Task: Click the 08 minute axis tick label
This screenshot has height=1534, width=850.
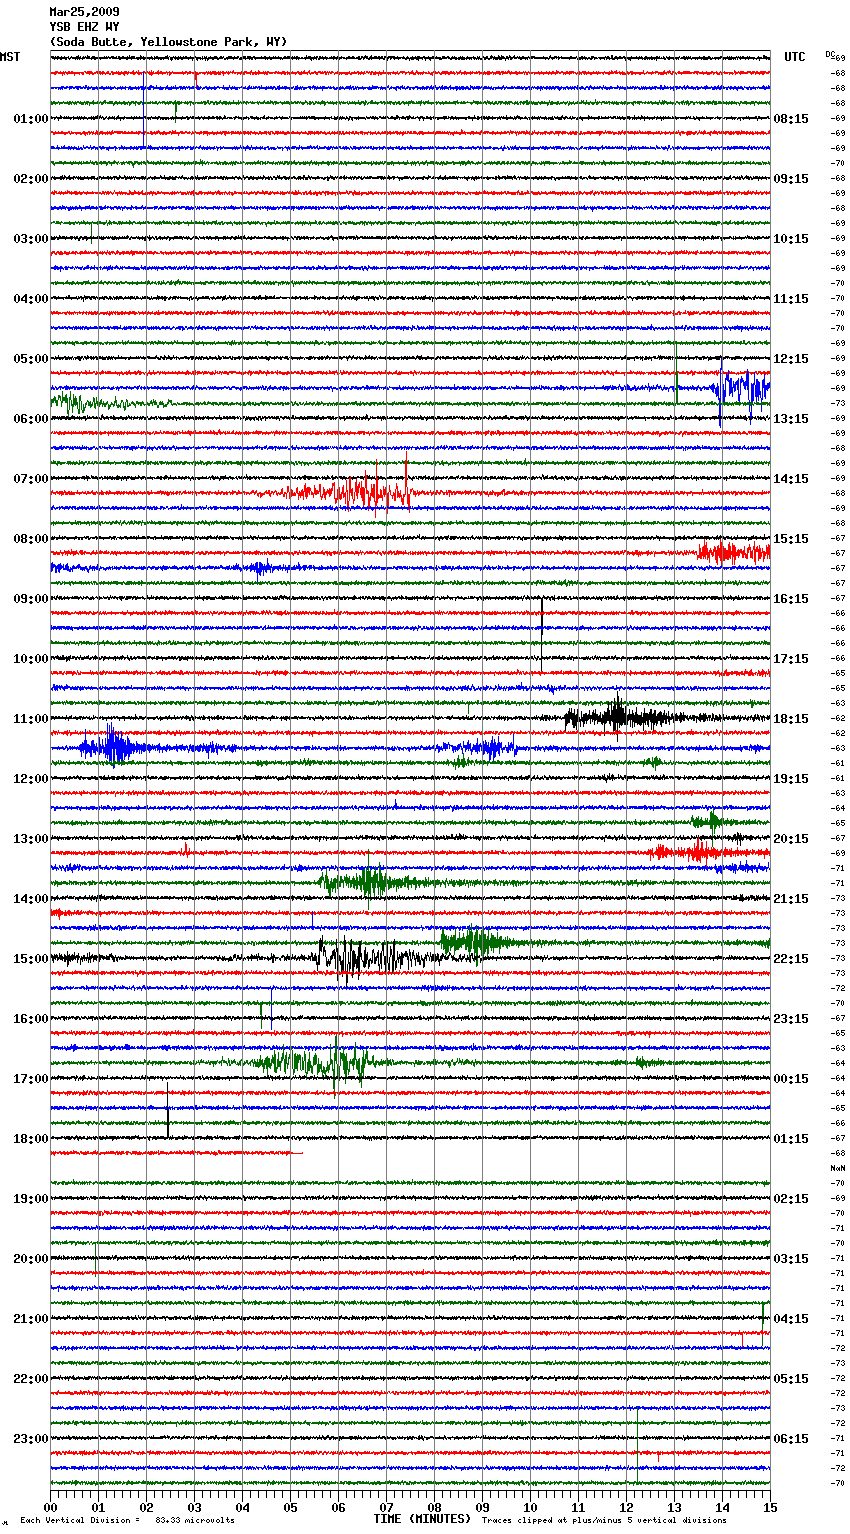Action: point(434,1507)
